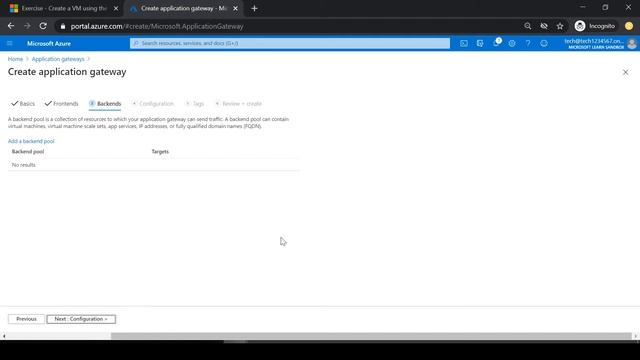The image size is (640, 360).
Task: Go to Home breadcrumb
Action: pos(15,59)
